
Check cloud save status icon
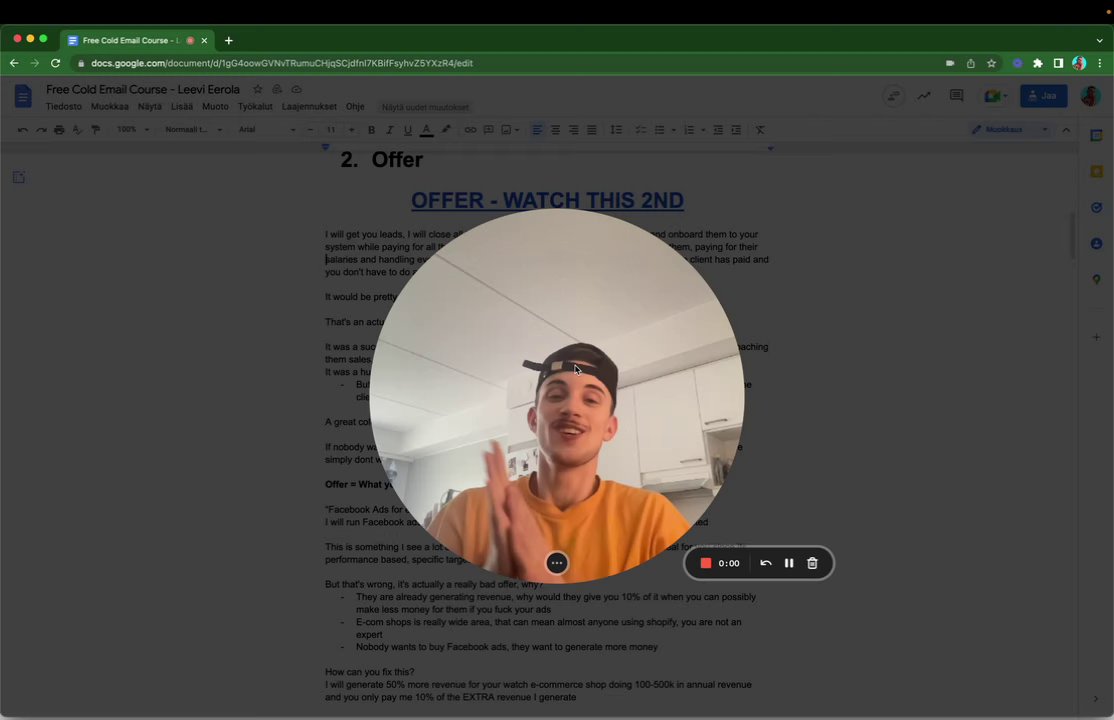[296, 90]
